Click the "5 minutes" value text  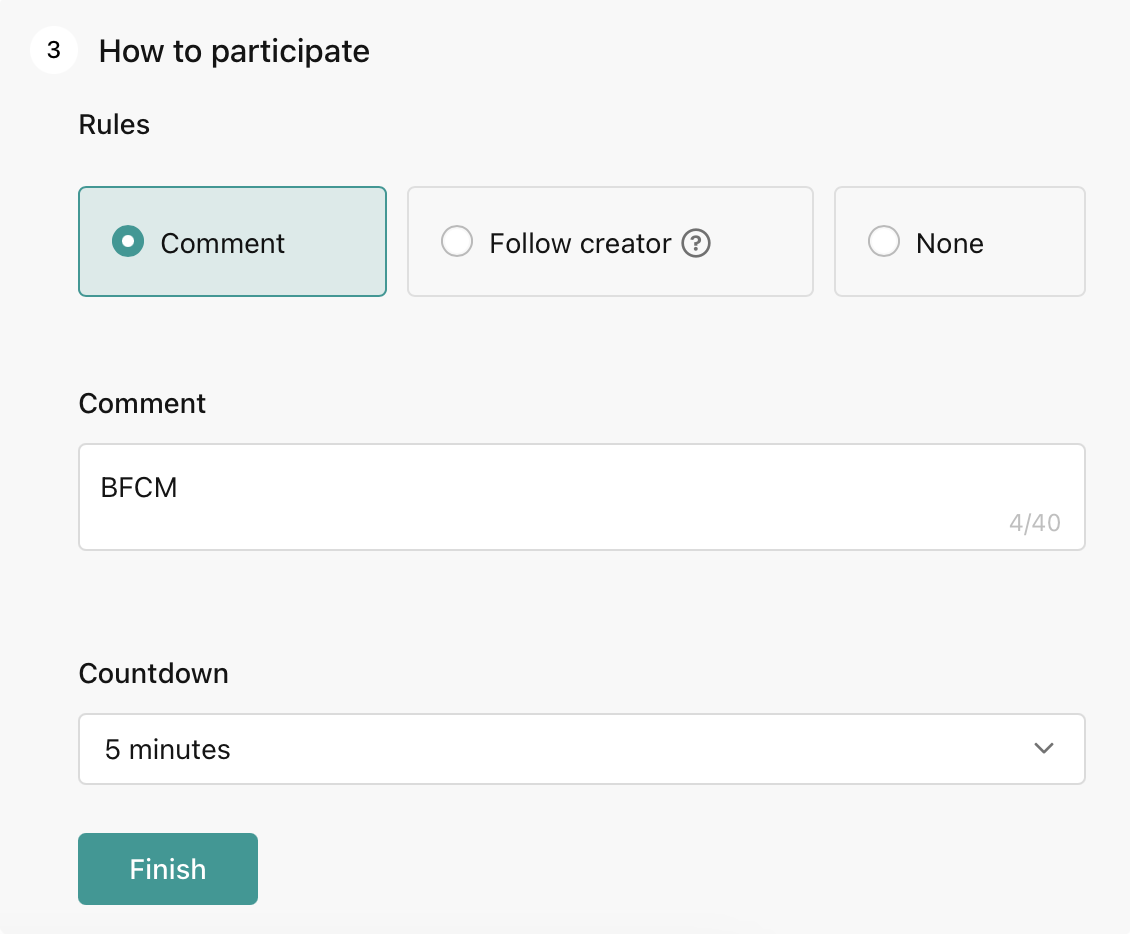[x=168, y=749]
